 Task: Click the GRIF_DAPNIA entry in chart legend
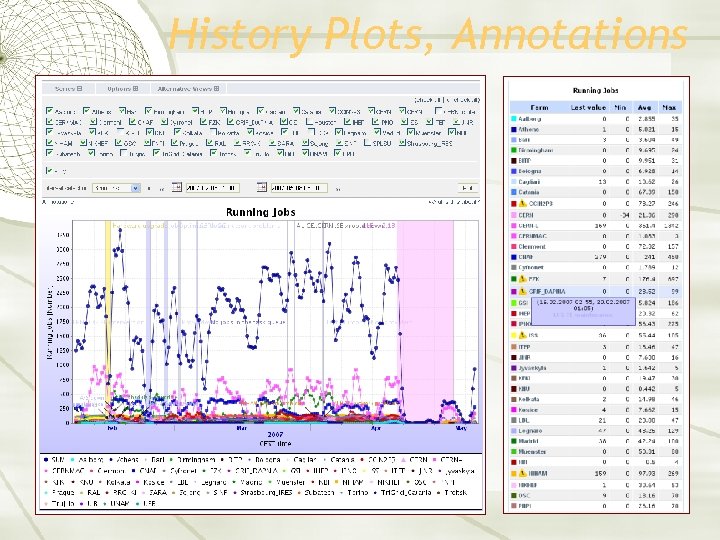click(x=253, y=471)
